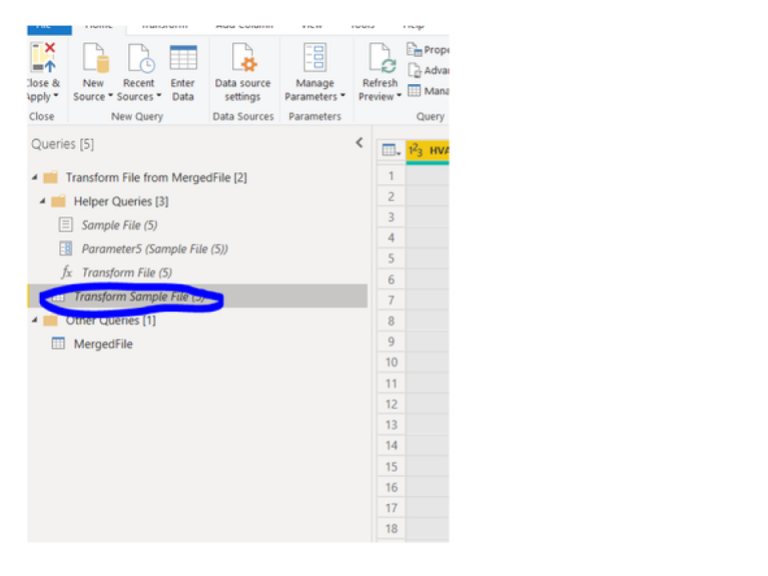Click the MergedFile table icon
768x576 pixels.
point(58,343)
